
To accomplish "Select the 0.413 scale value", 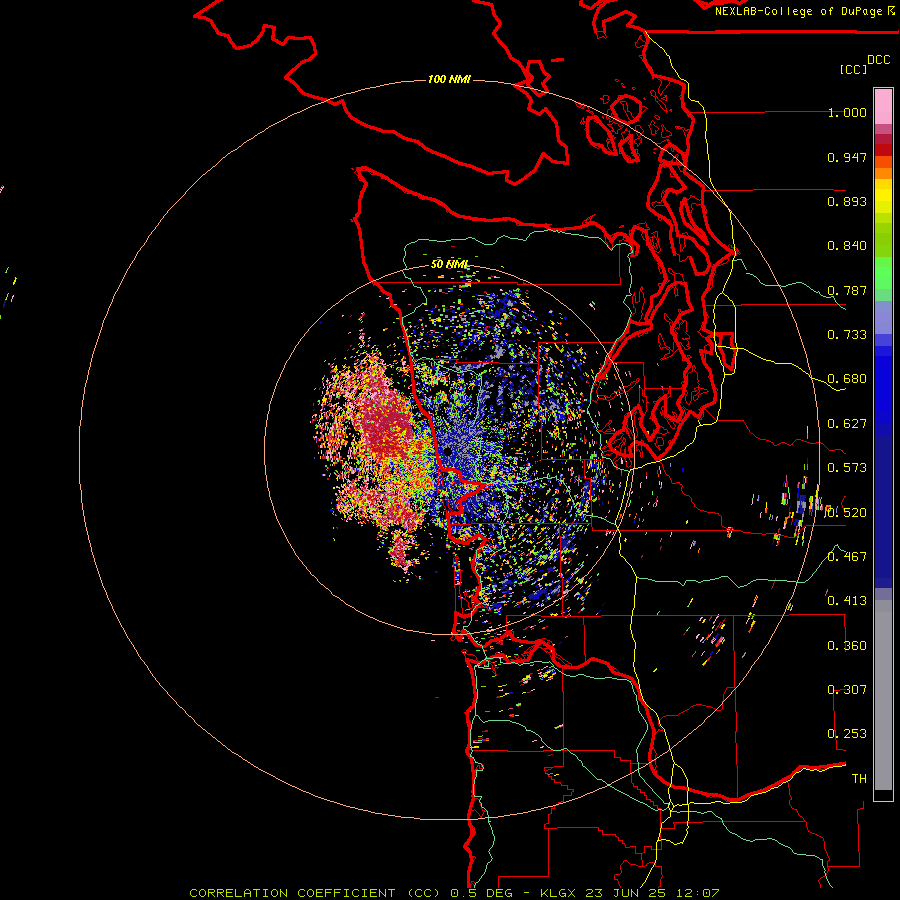I will pos(847,601).
